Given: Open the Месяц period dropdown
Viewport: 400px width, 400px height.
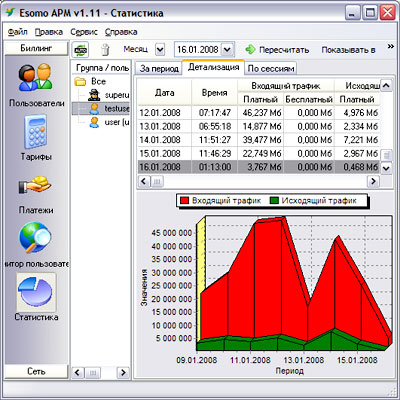Looking at the screenshot, I should (x=160, y=50).
